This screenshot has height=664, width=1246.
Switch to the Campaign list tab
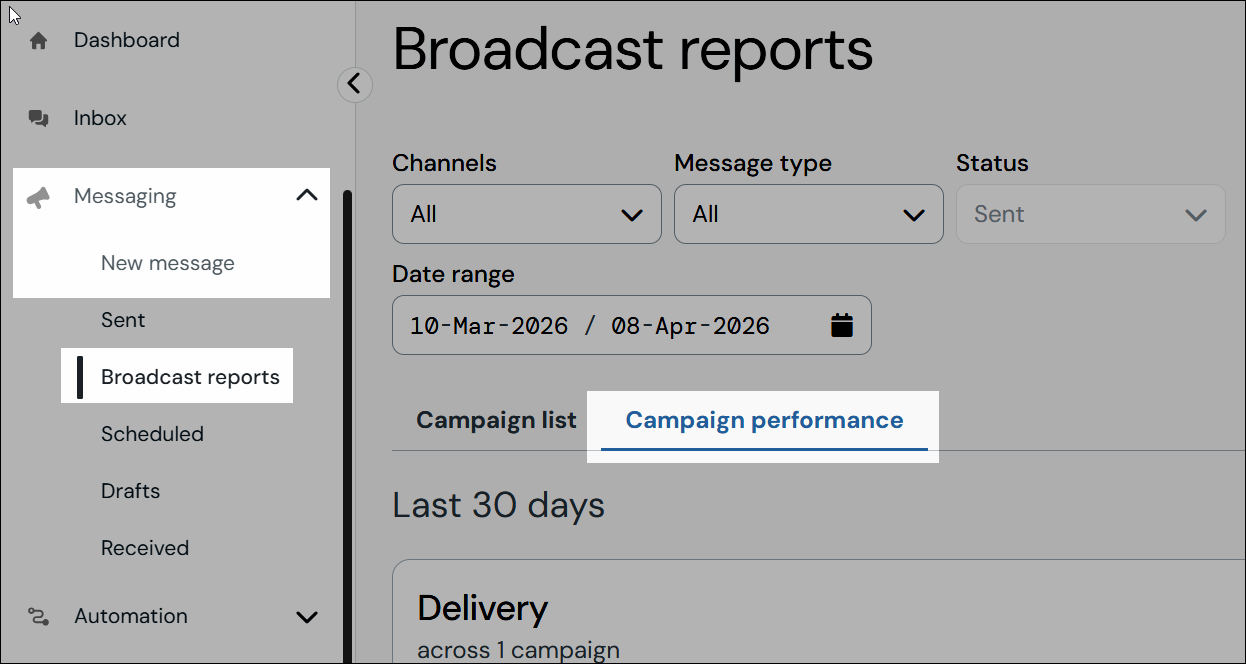[x=496, y=420]
